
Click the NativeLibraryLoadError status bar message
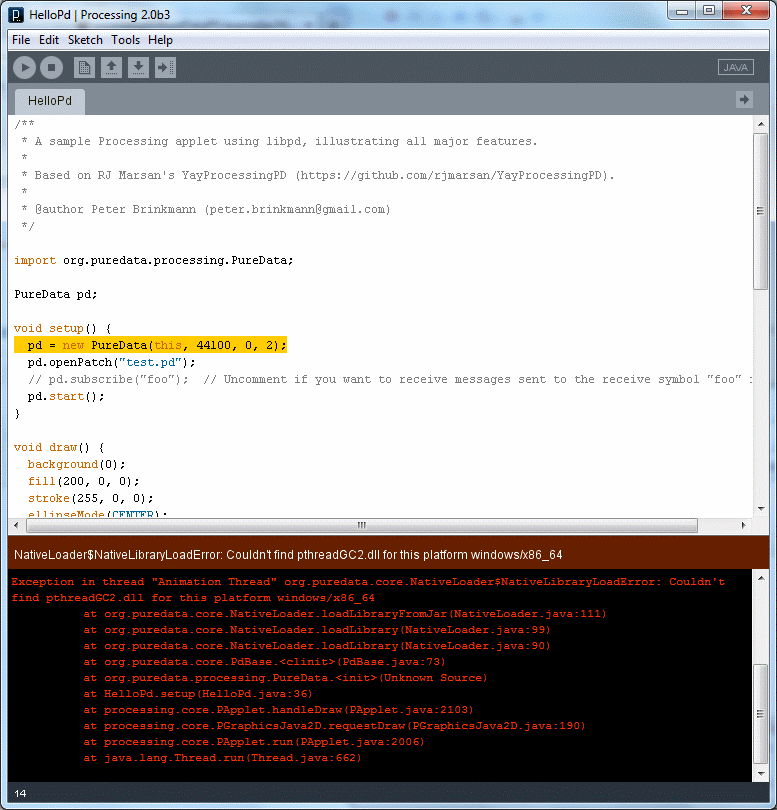[288, 555]
